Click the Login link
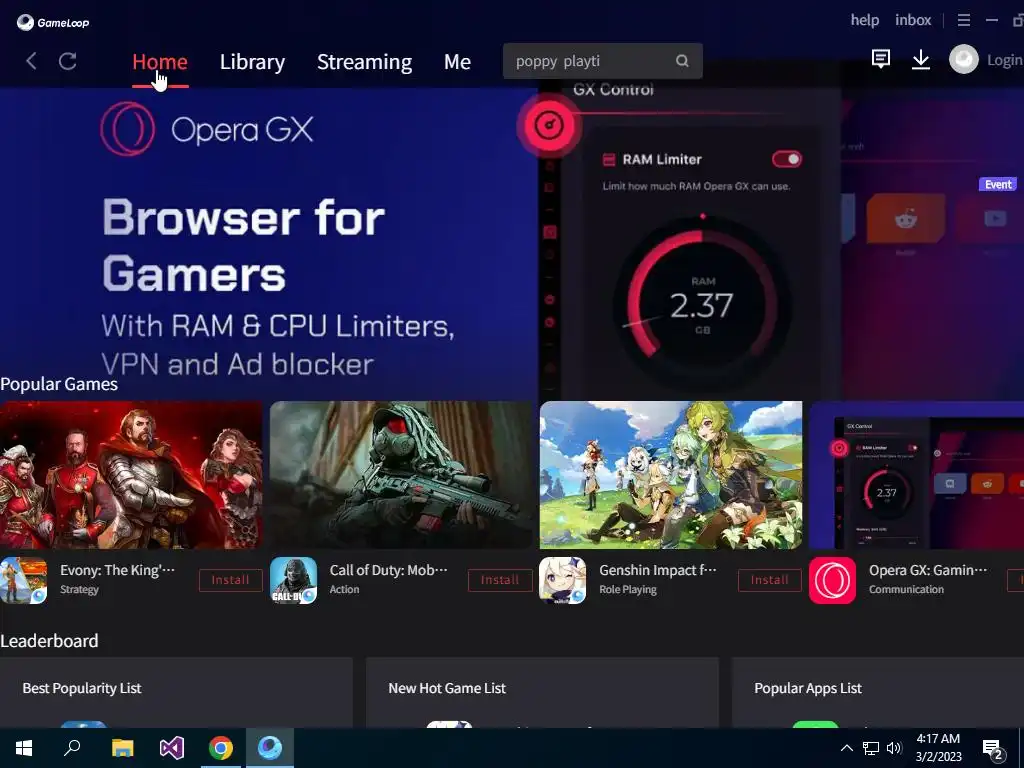Screen dimensions: 1024x768 (x=1005, y=60)
